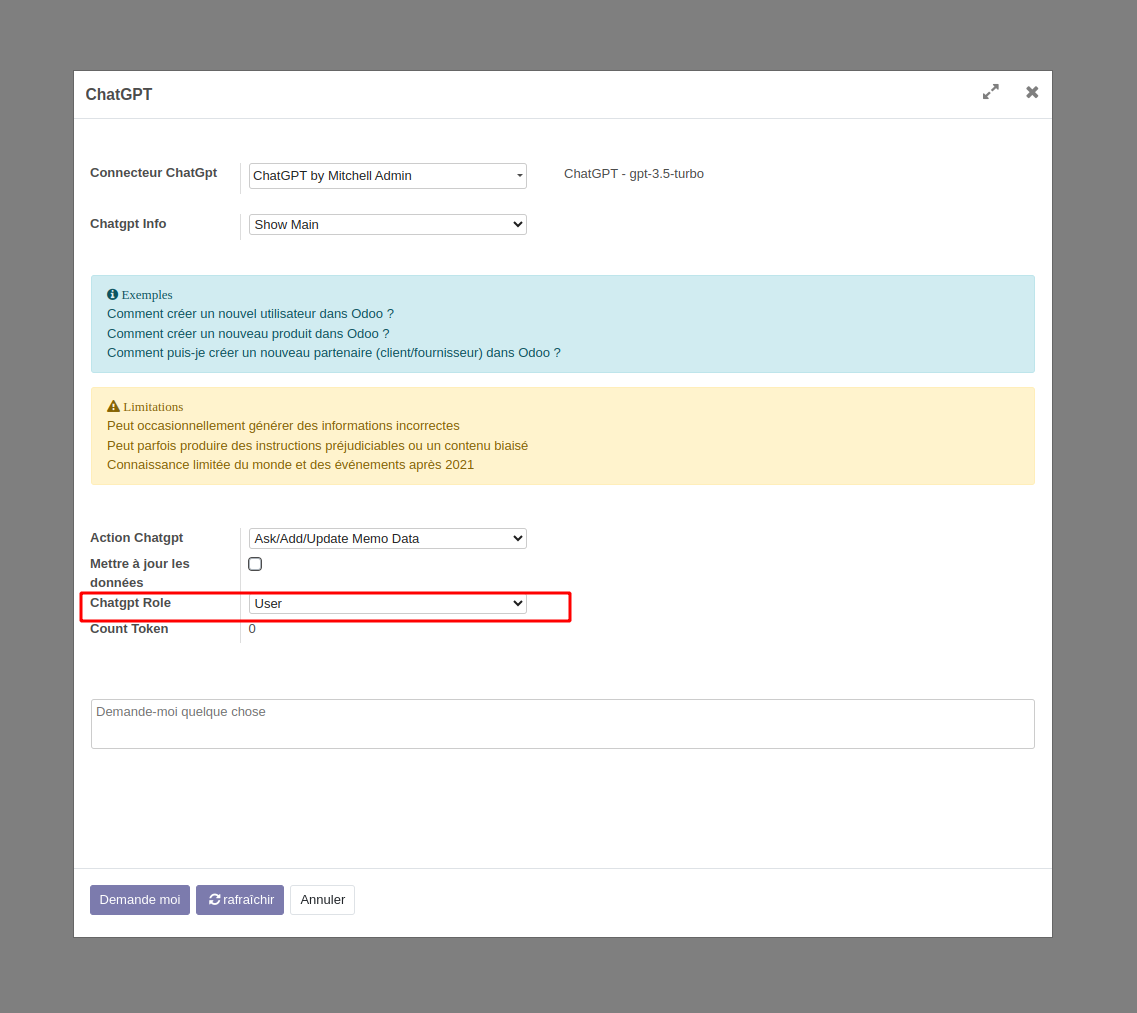Click the Count Token value 0
This screenshot has width=1137, height=1013.
[252, 629]
